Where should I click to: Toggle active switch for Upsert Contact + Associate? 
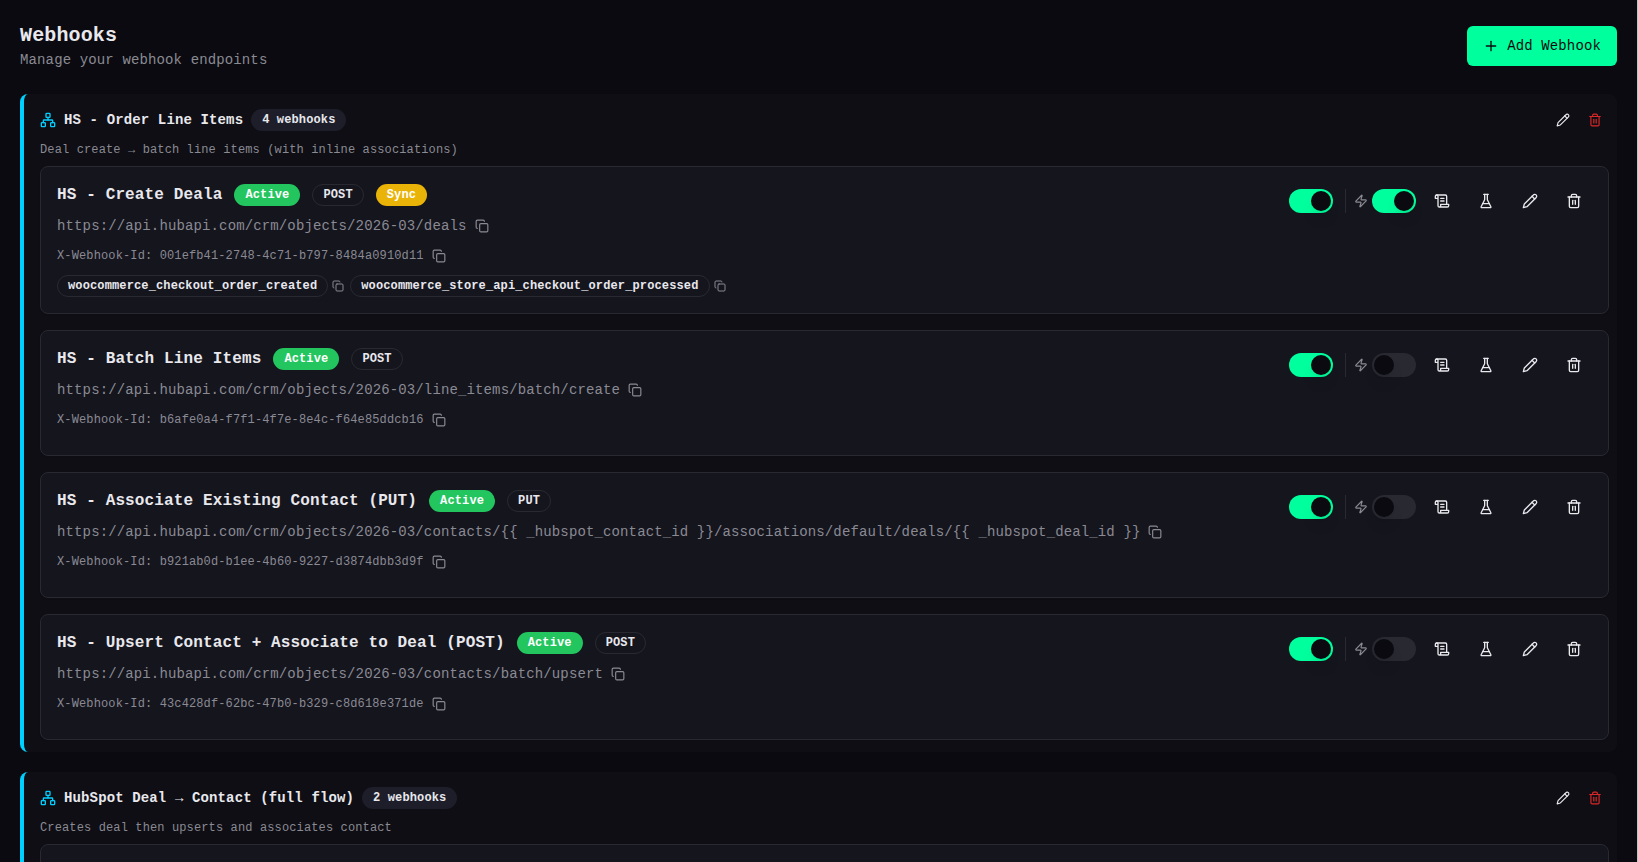tap(1311, 649)
